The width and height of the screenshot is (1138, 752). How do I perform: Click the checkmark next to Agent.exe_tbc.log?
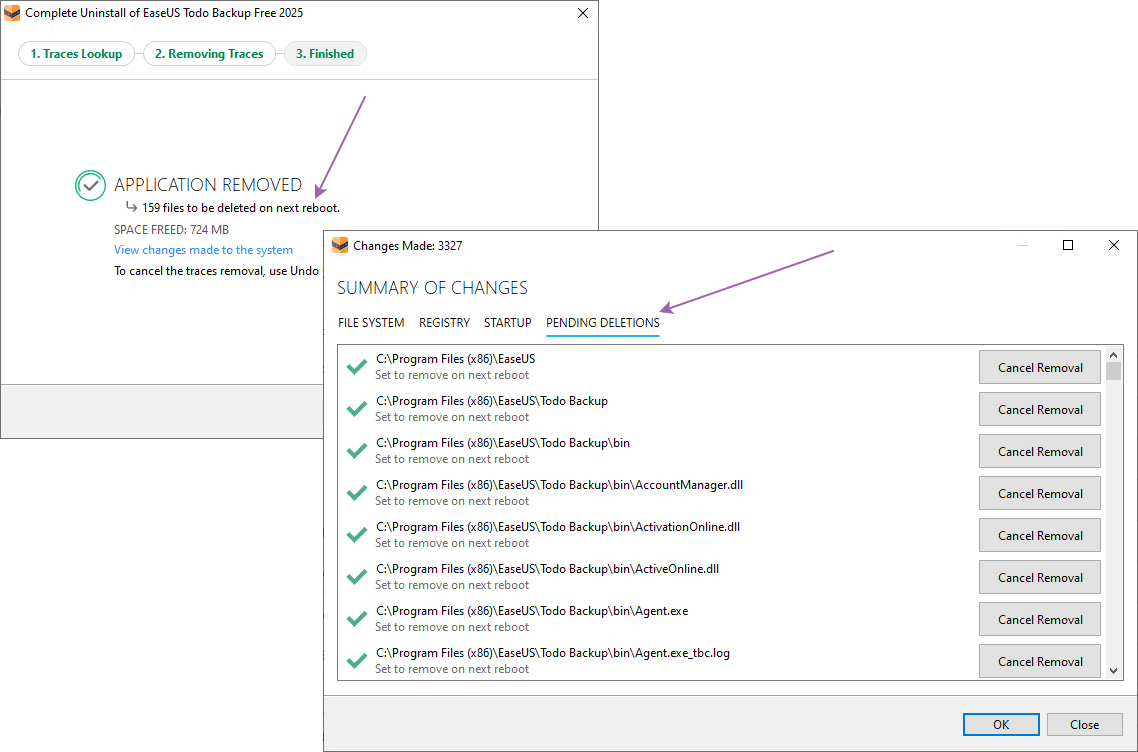356,661
